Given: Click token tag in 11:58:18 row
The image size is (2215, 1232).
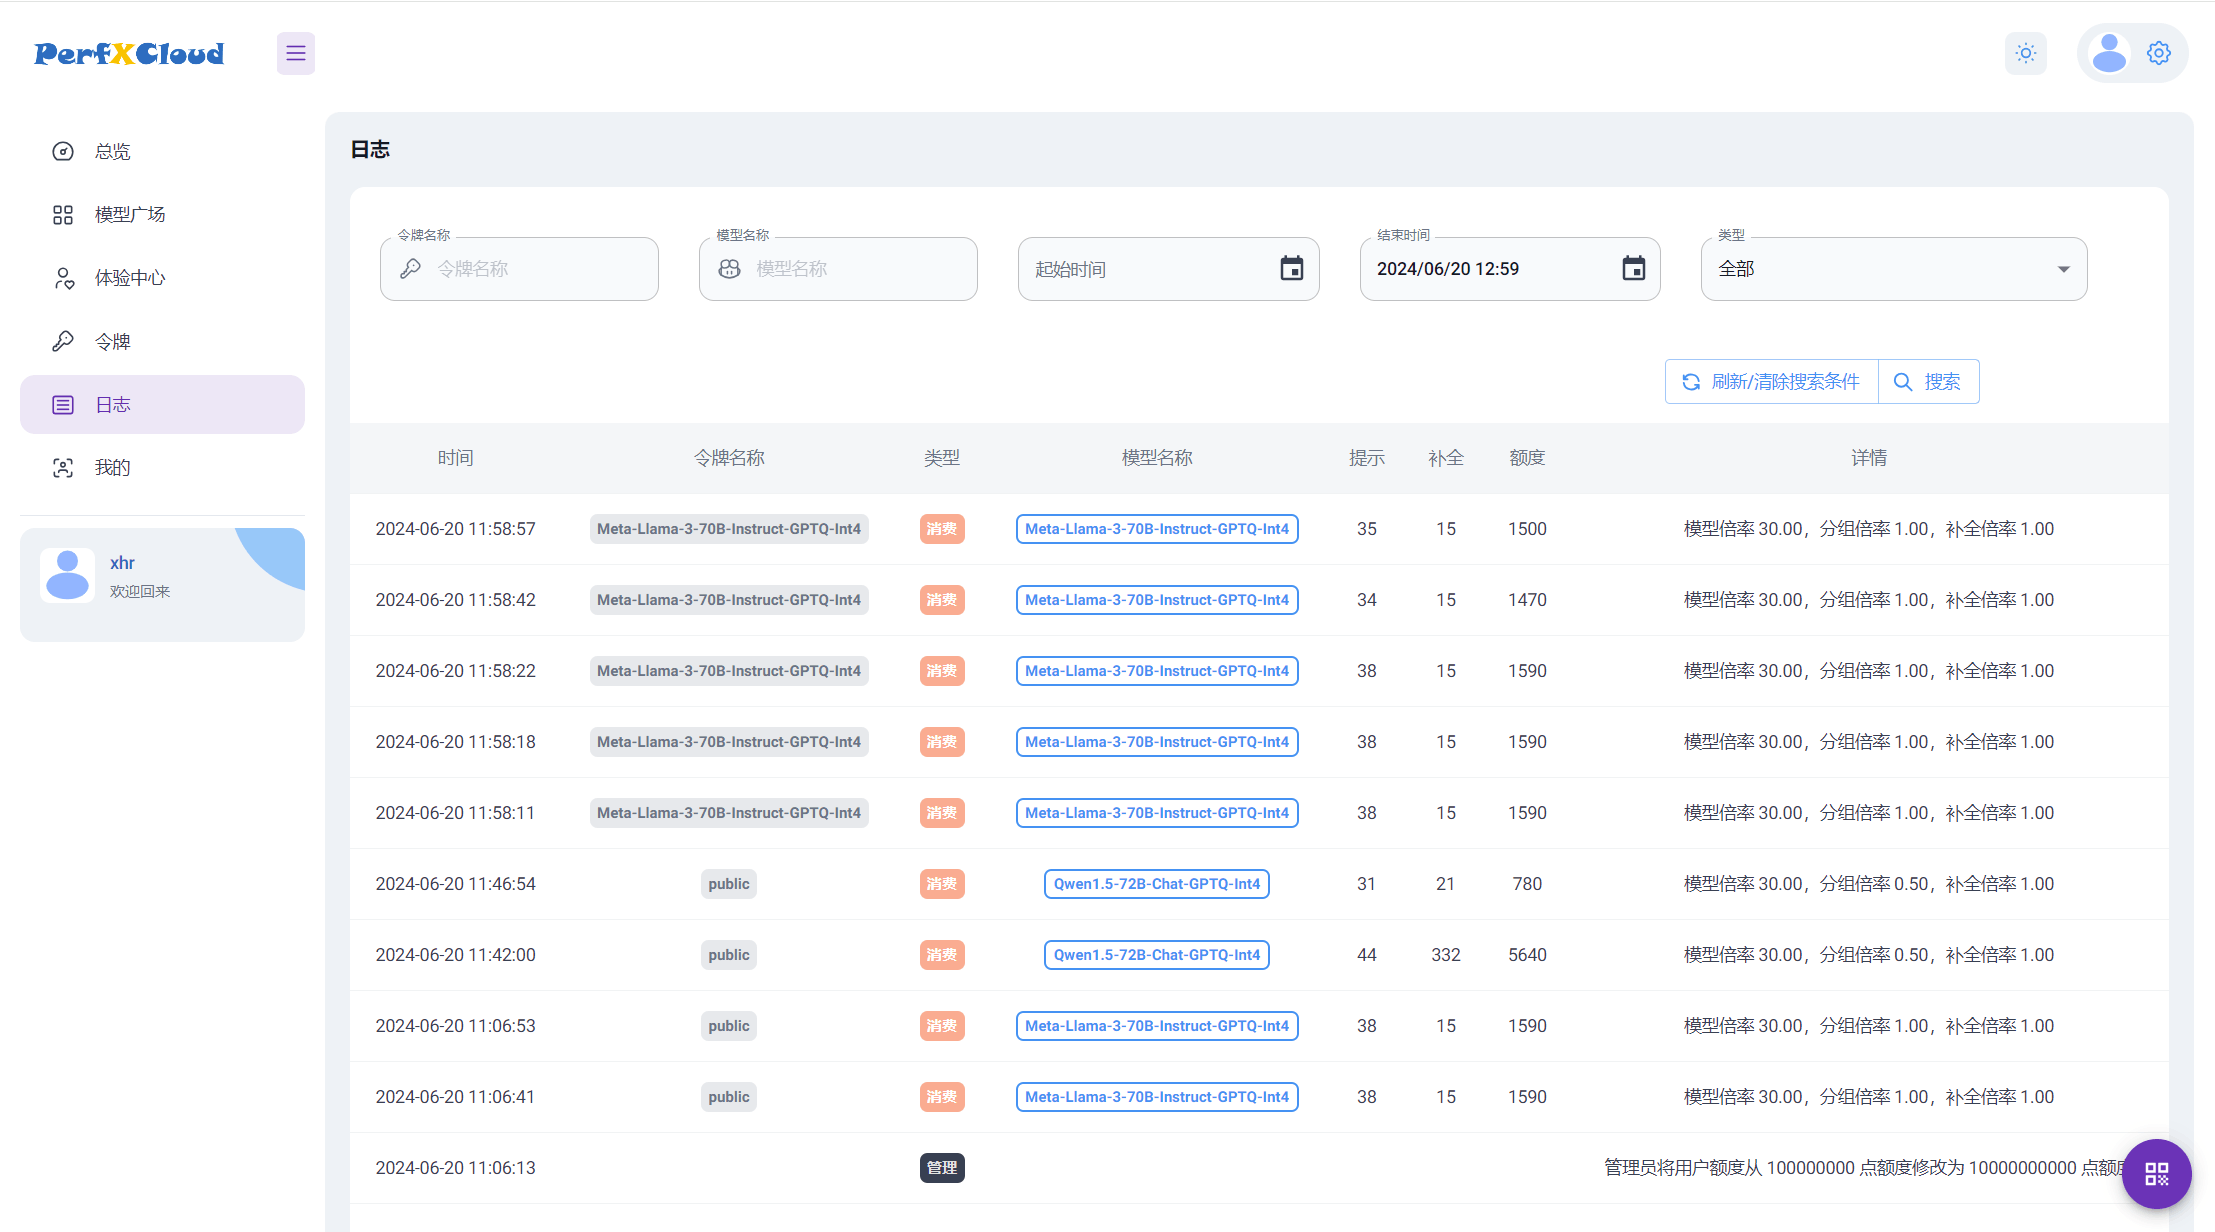Looking at the screenshot, I should click(729, 742).
